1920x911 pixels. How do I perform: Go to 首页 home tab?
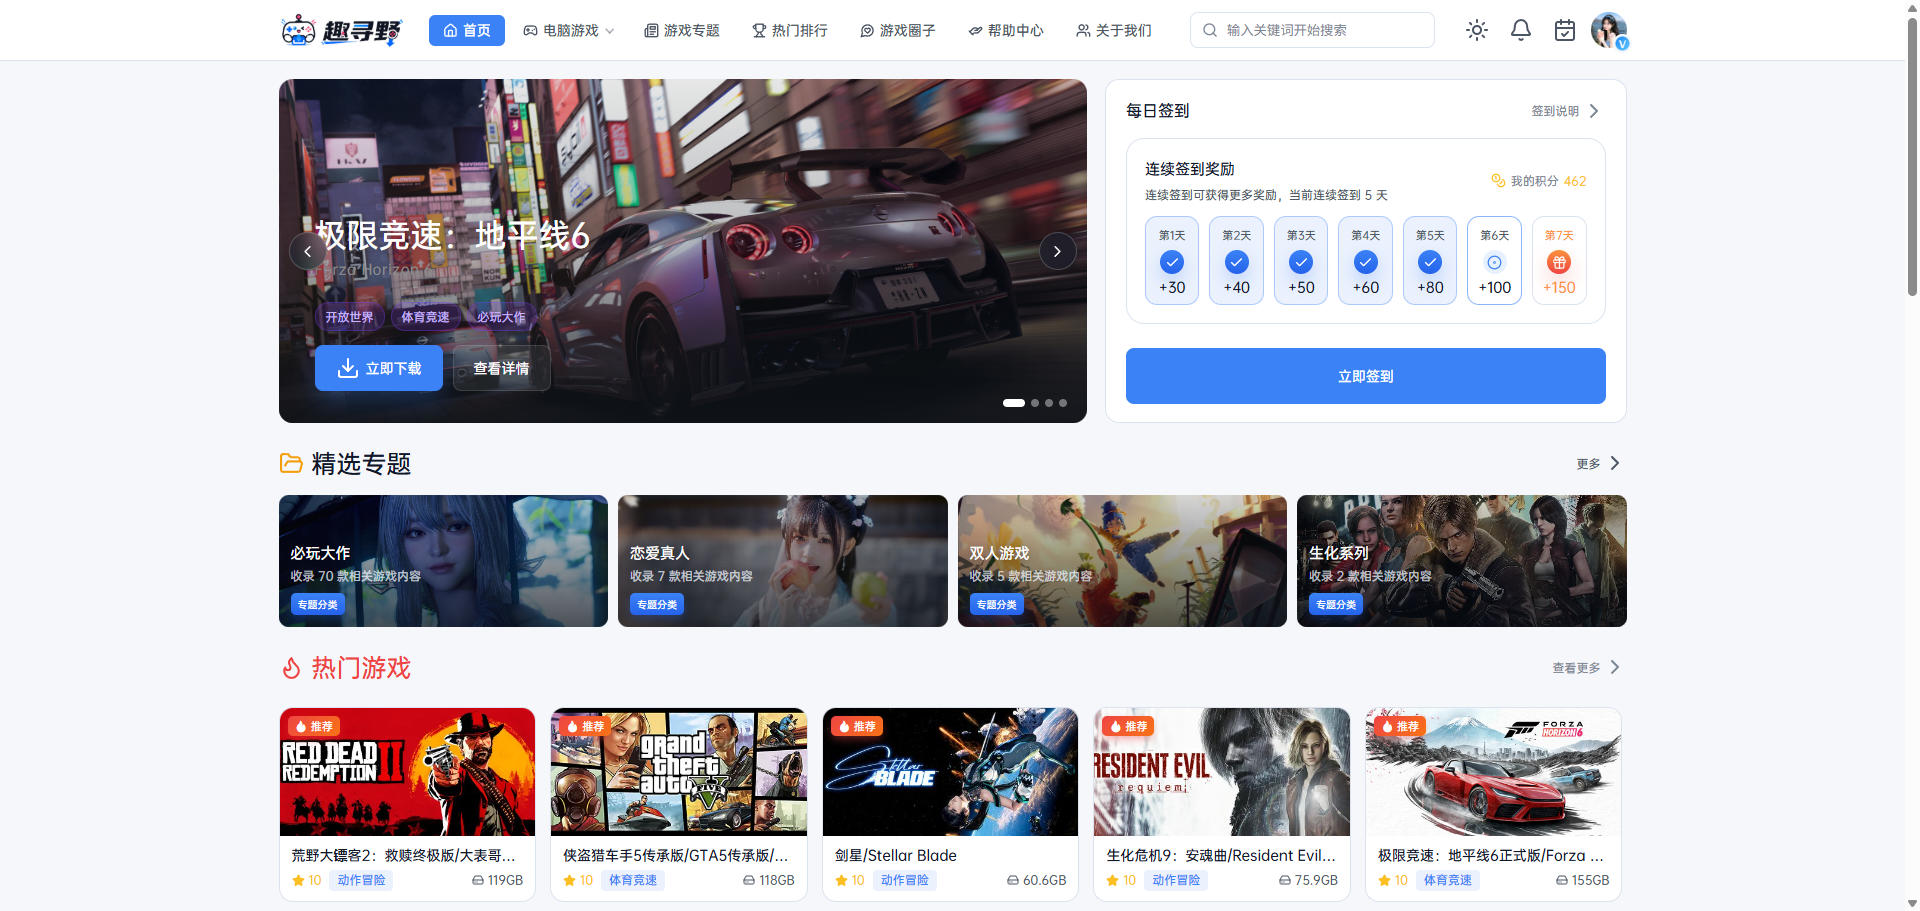click(467, 30)
